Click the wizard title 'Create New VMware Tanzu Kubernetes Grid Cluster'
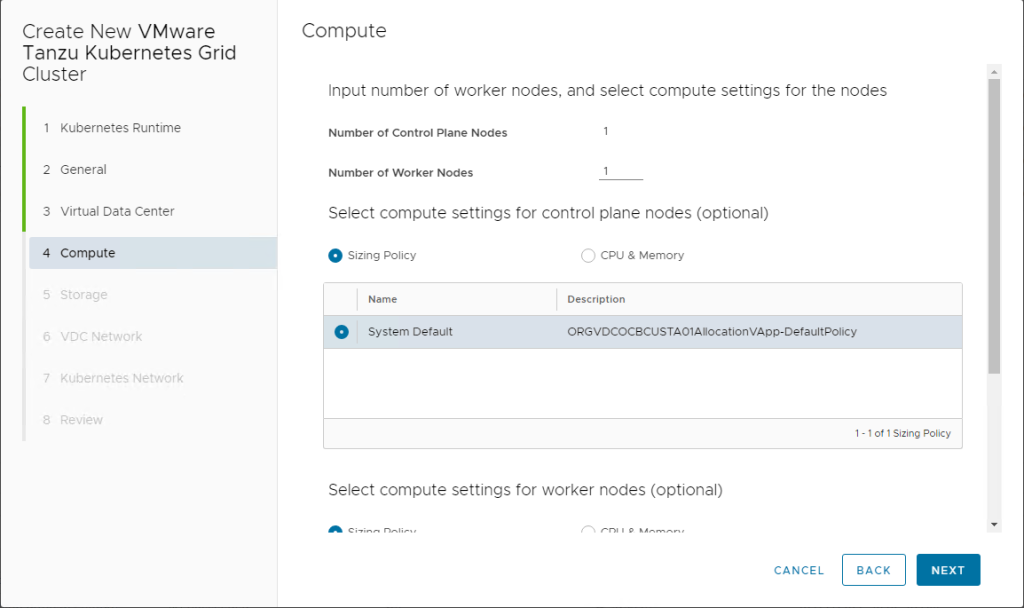The width and height of the screenshot is (1024, 608). coord(129,53)
